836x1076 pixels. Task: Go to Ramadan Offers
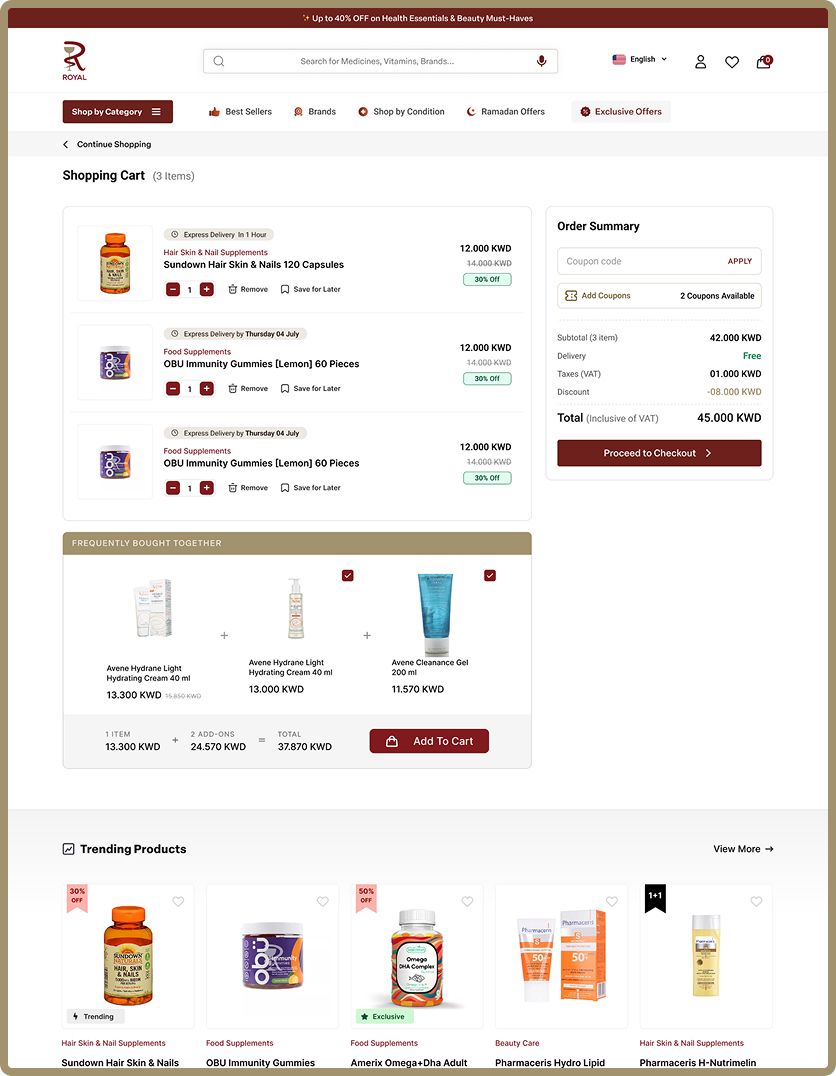coord(505,112)
